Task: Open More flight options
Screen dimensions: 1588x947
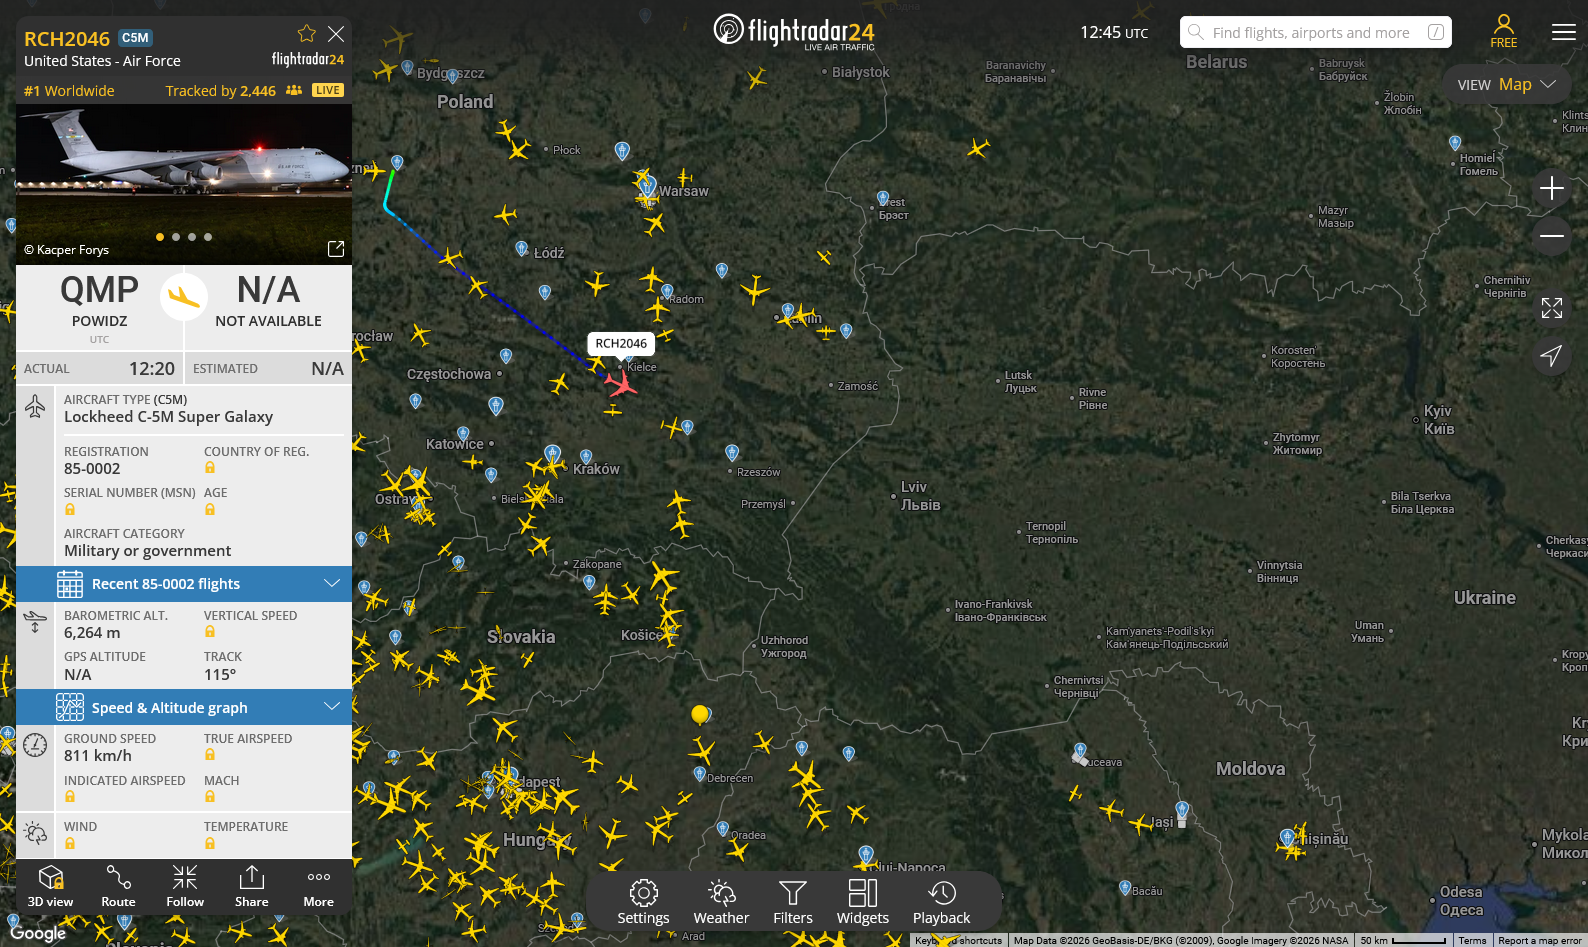Action: coord(319,887)
